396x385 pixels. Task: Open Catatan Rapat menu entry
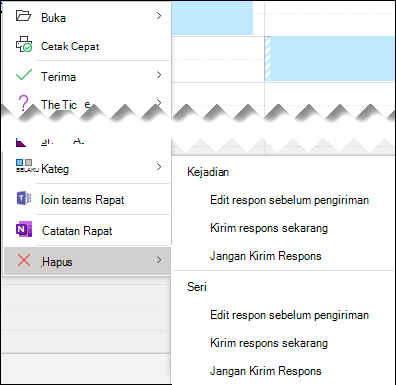87,230
